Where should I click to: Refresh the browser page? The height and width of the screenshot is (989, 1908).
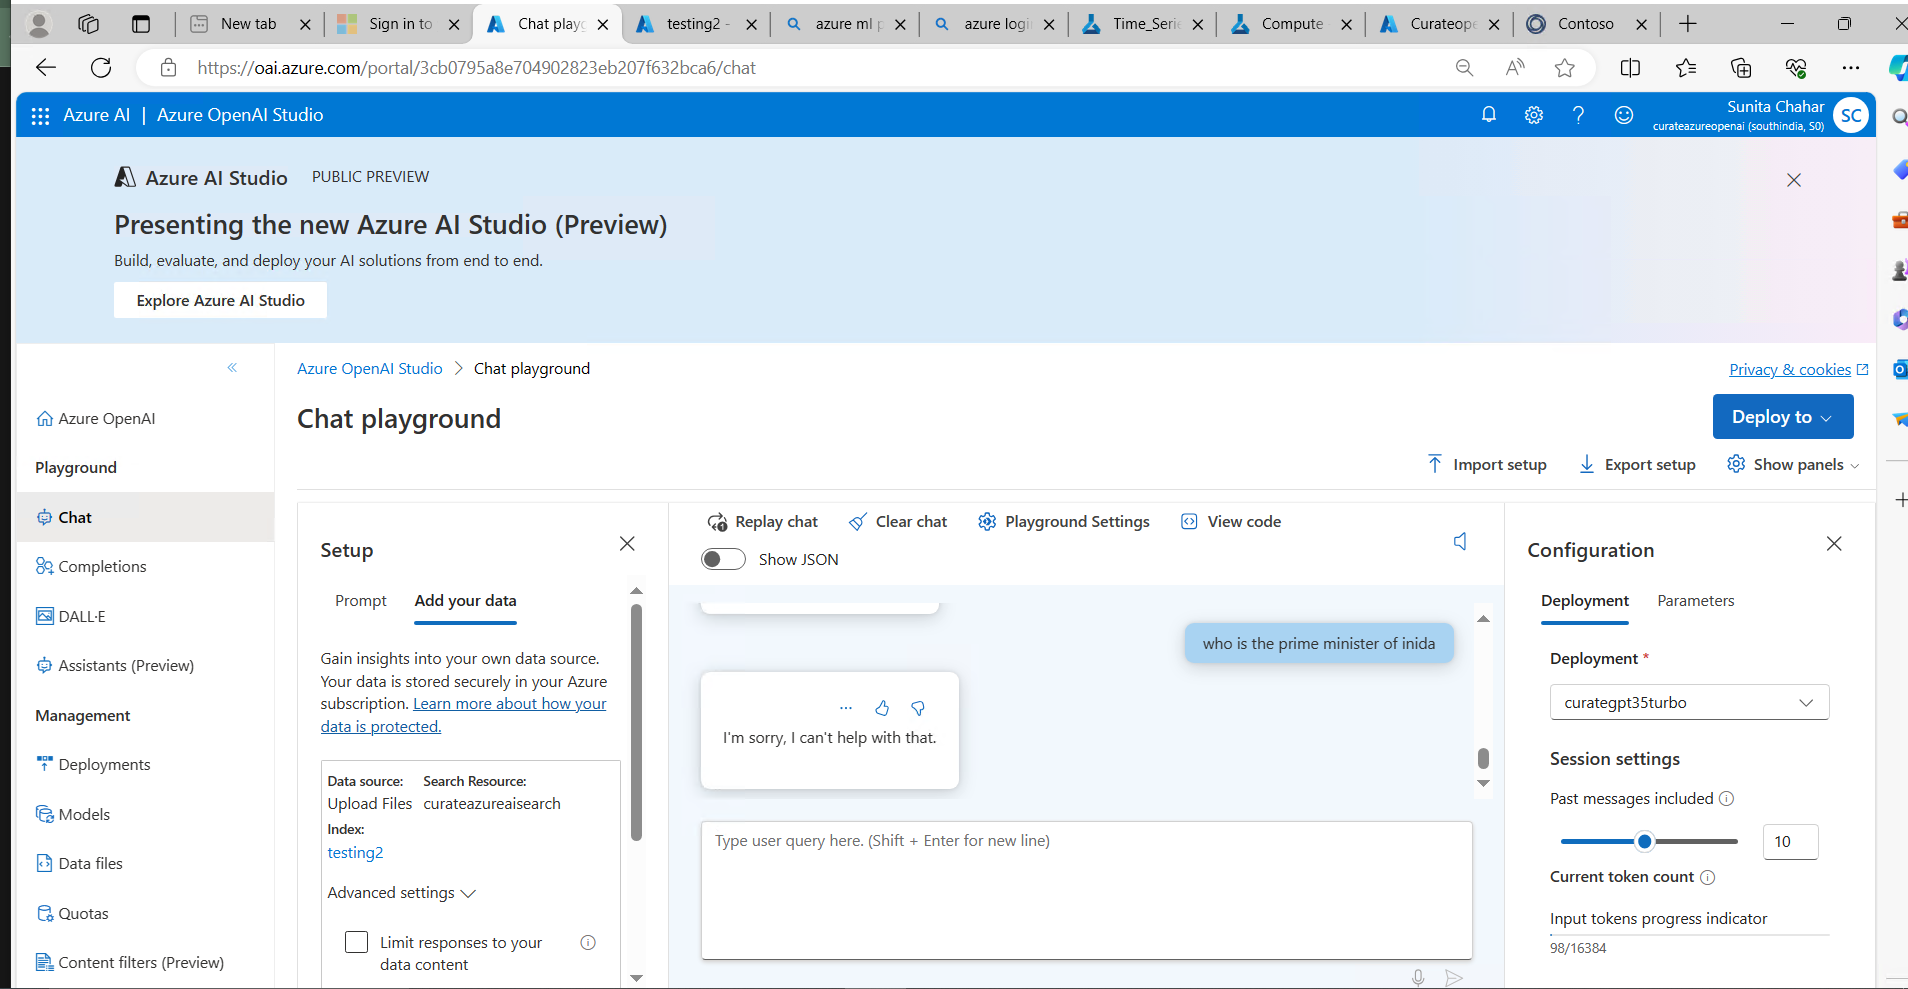[101, 67]
